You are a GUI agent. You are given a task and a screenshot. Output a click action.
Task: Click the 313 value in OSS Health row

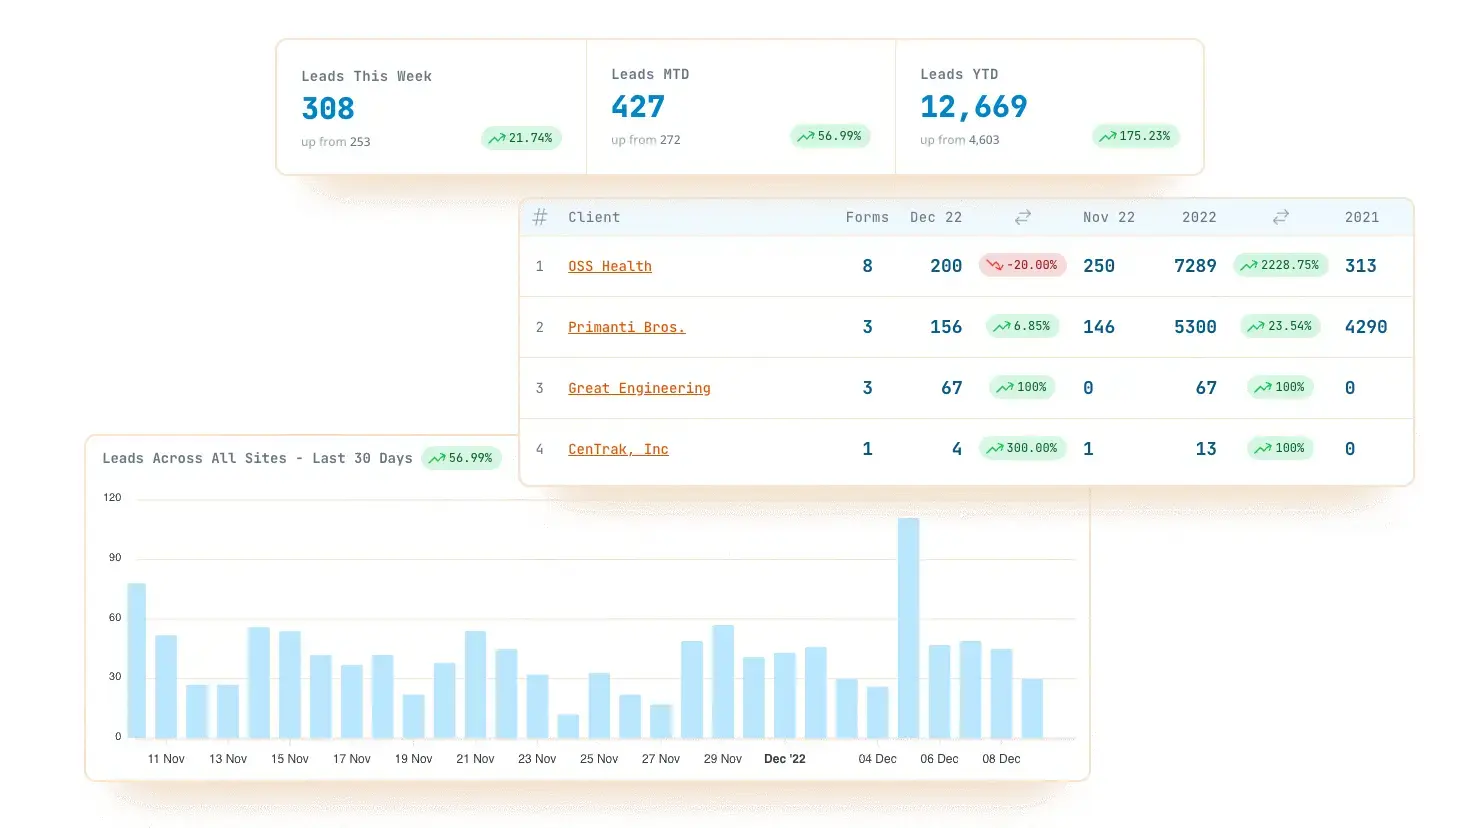point(1361,266)
